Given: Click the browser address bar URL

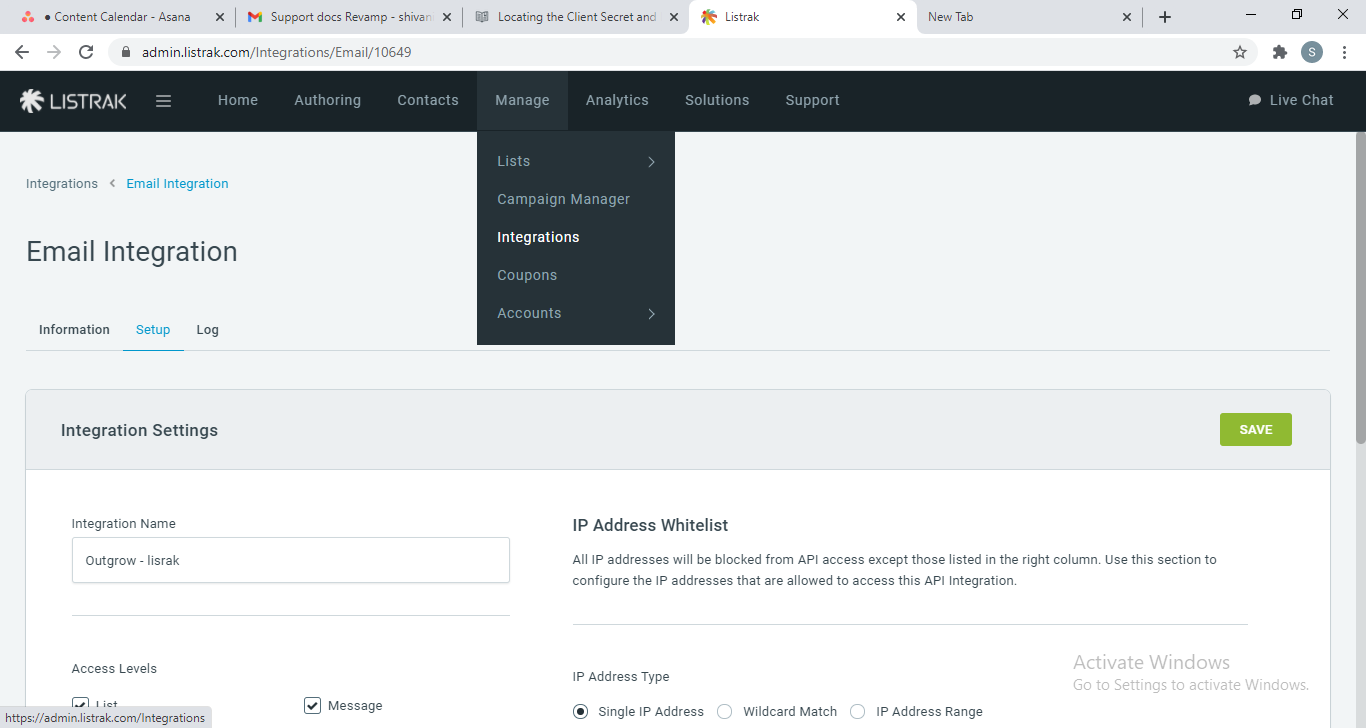Looking at the screenshot, I should (277, 52).
